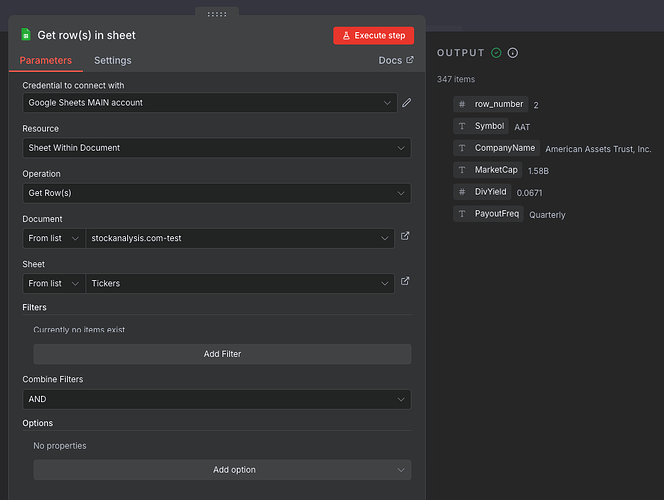Viewport: 664px width, 500px height.
Task: Click the output info icon
Action: pos(513,53)
